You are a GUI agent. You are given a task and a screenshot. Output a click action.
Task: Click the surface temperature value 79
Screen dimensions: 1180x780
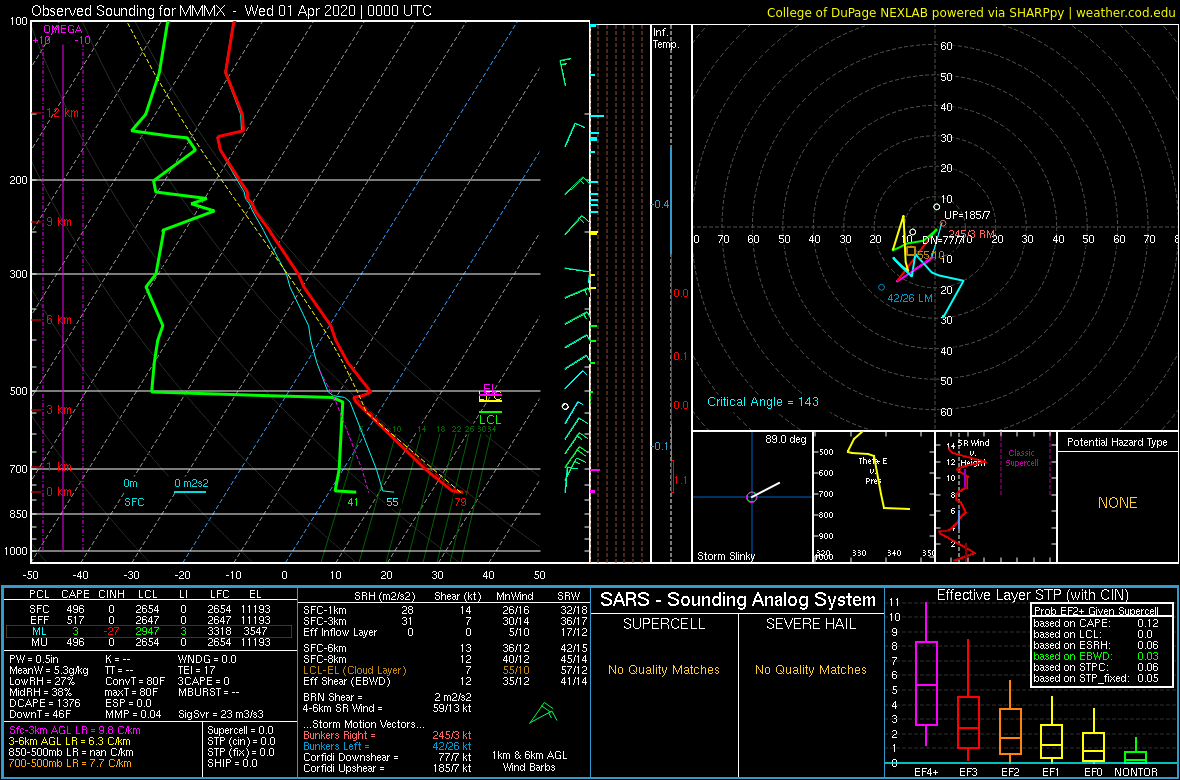point(460,501)
